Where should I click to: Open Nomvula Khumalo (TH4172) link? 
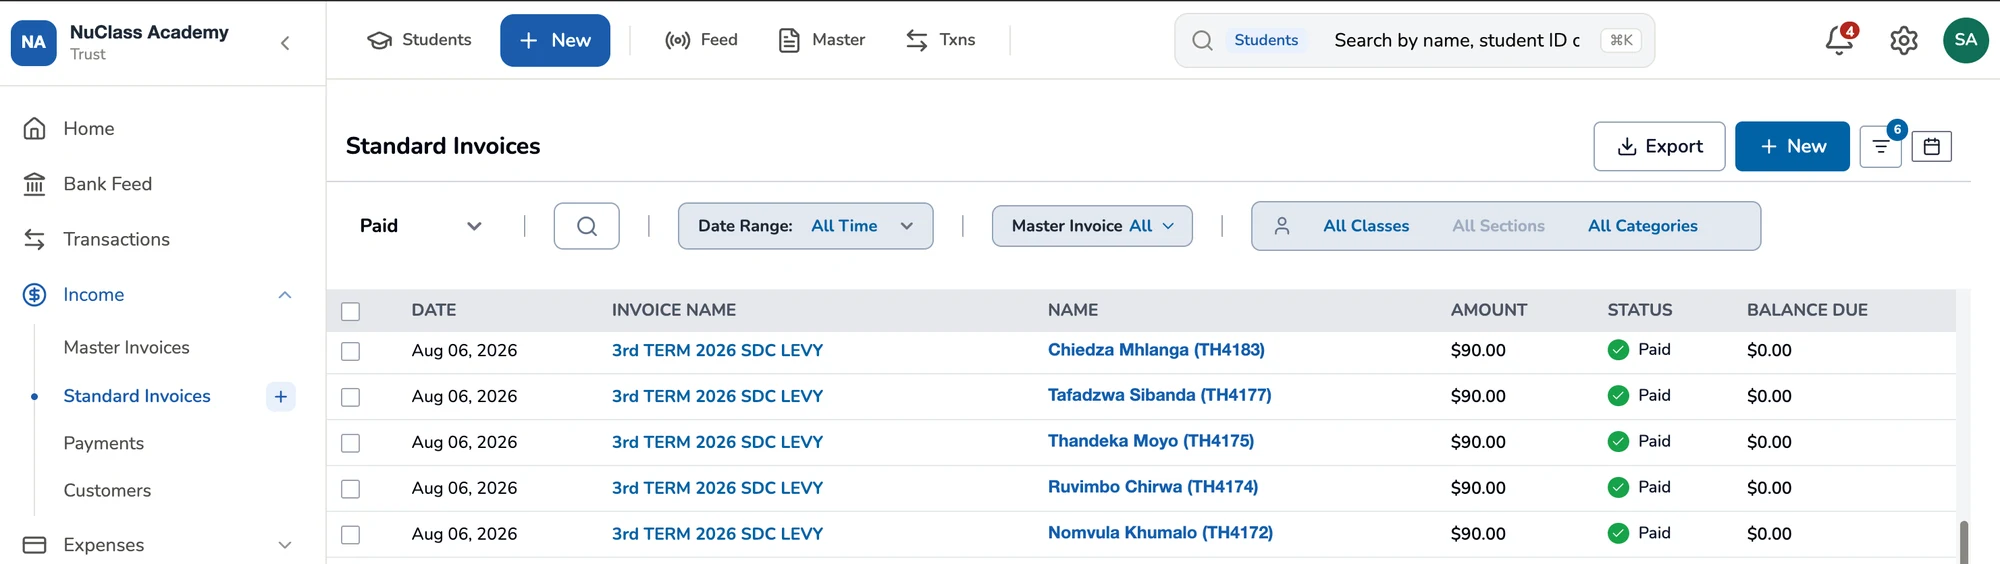pyautogui.click(x=1160, y=533)
